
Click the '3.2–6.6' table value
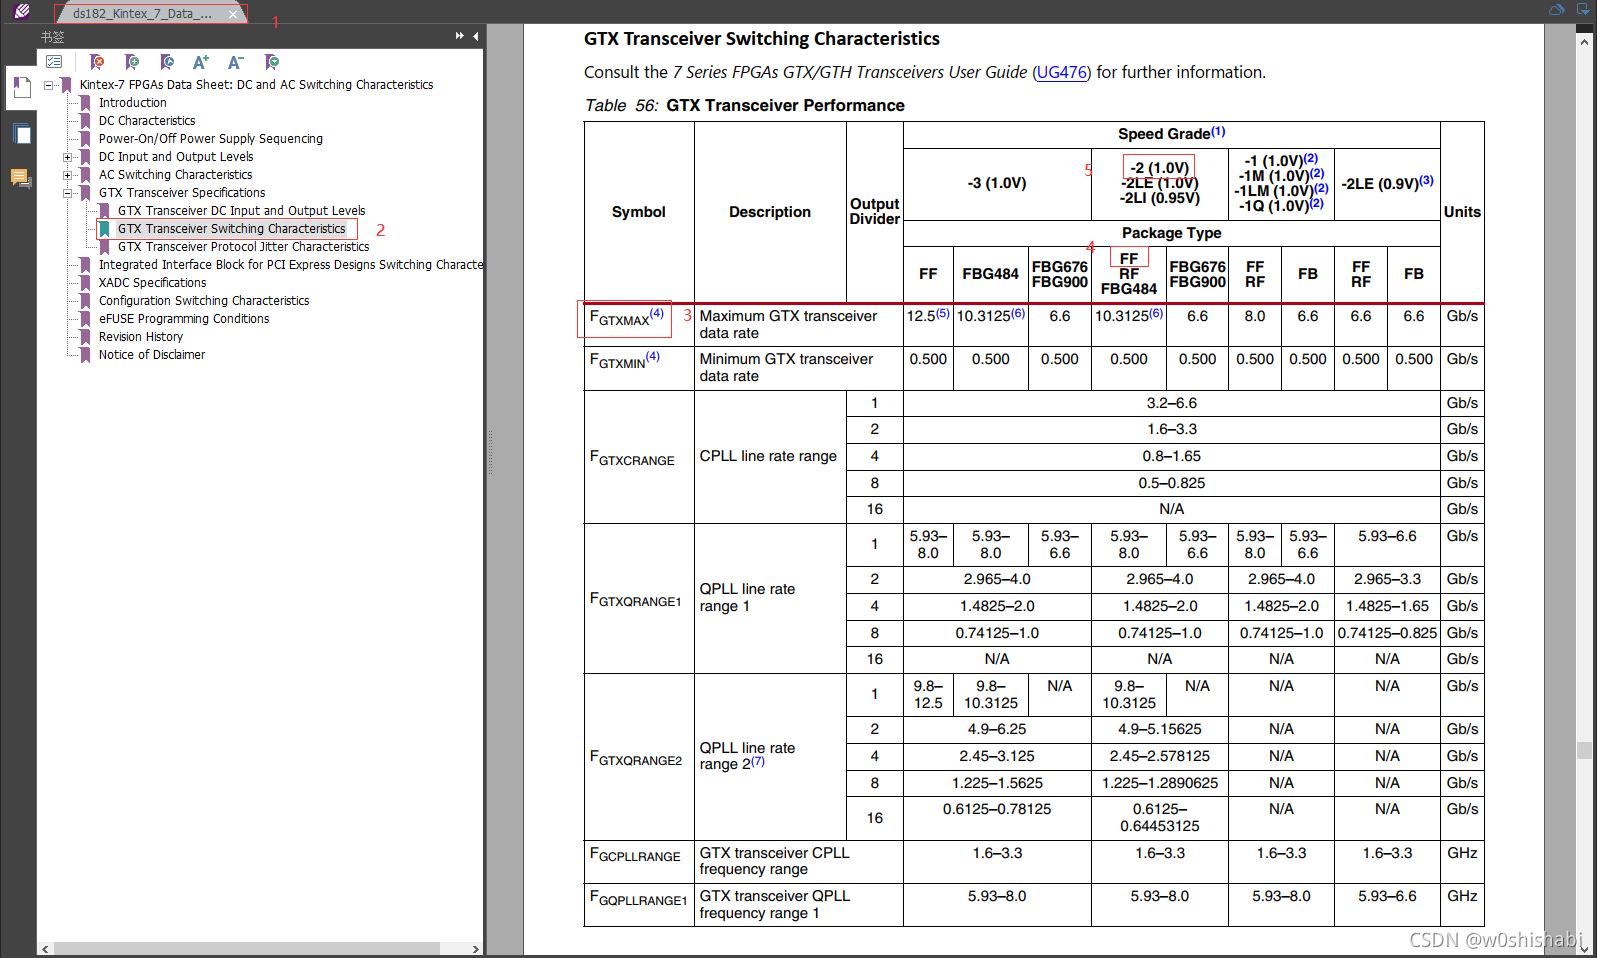[1171, 403]
